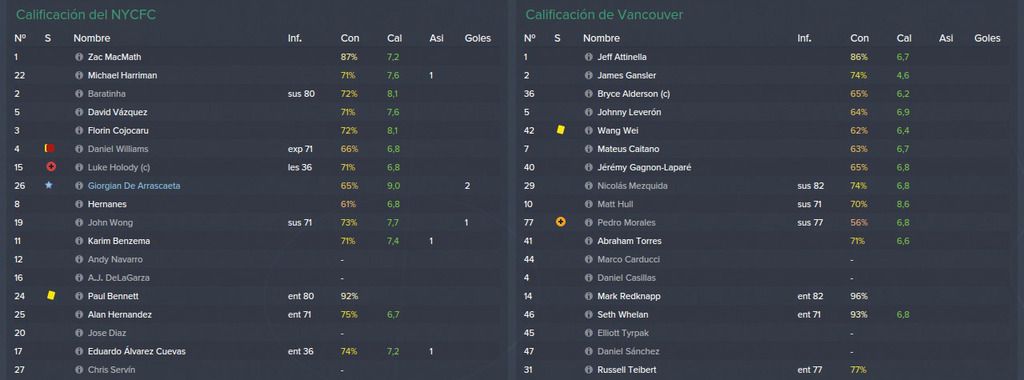
Task: Click the red card icon for Daniel Williams
Action: coord(50,149)
